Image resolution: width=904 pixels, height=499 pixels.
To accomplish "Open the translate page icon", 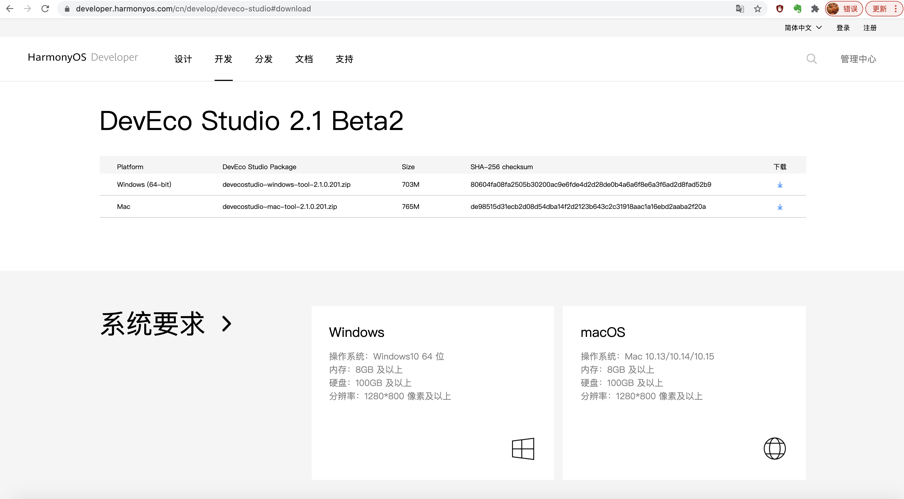I will point(740,9).
